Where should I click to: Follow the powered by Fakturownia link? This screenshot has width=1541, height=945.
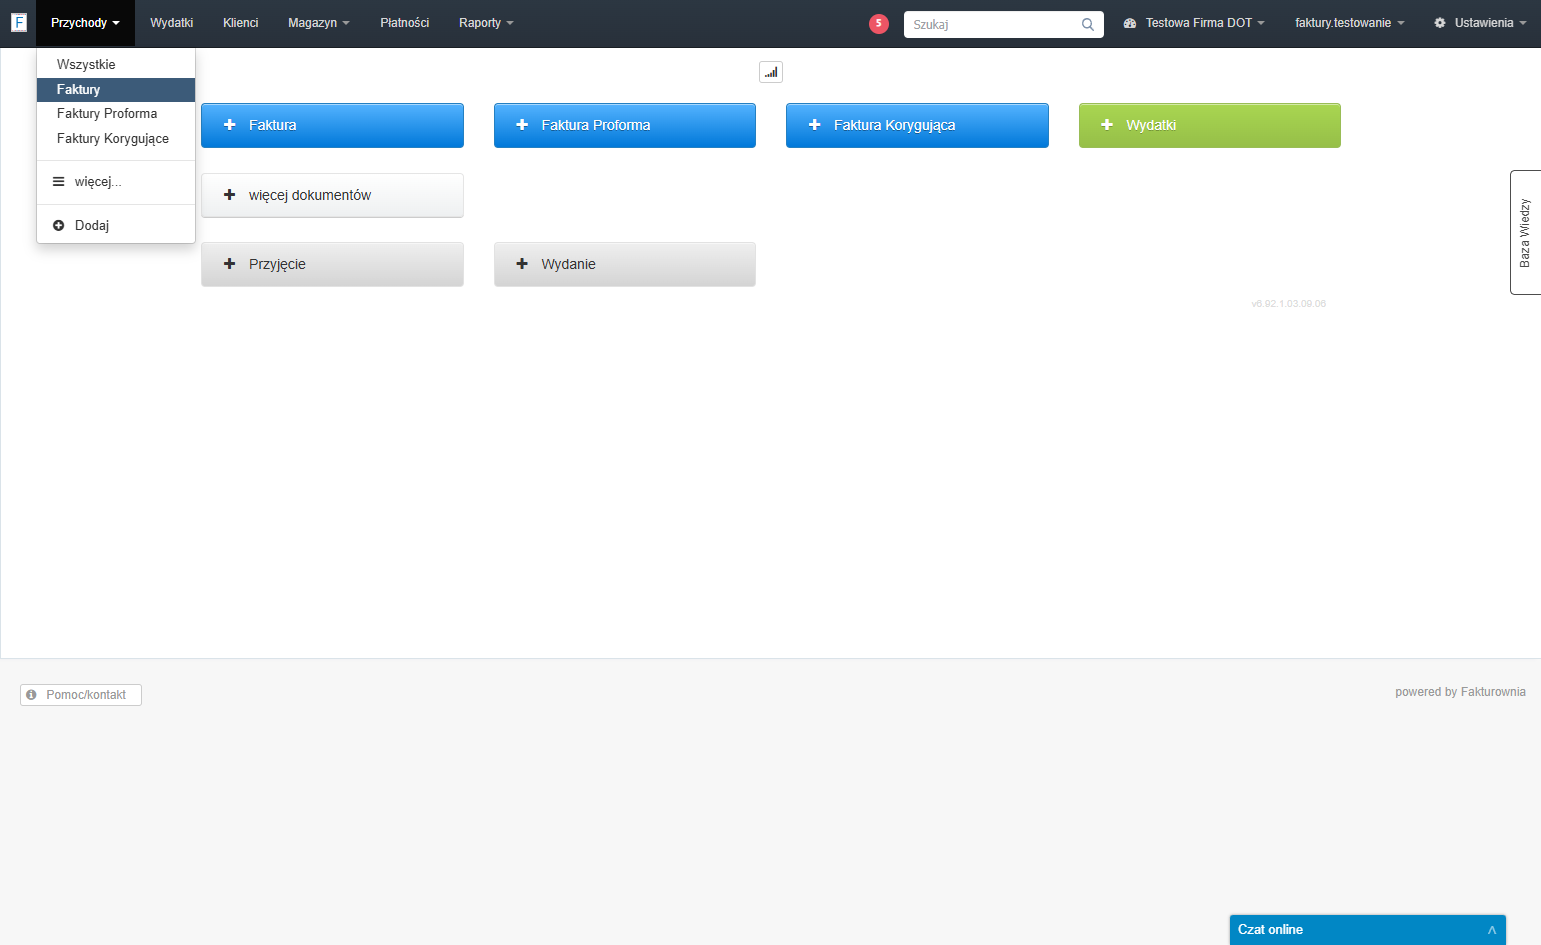tap(1460, 692)
